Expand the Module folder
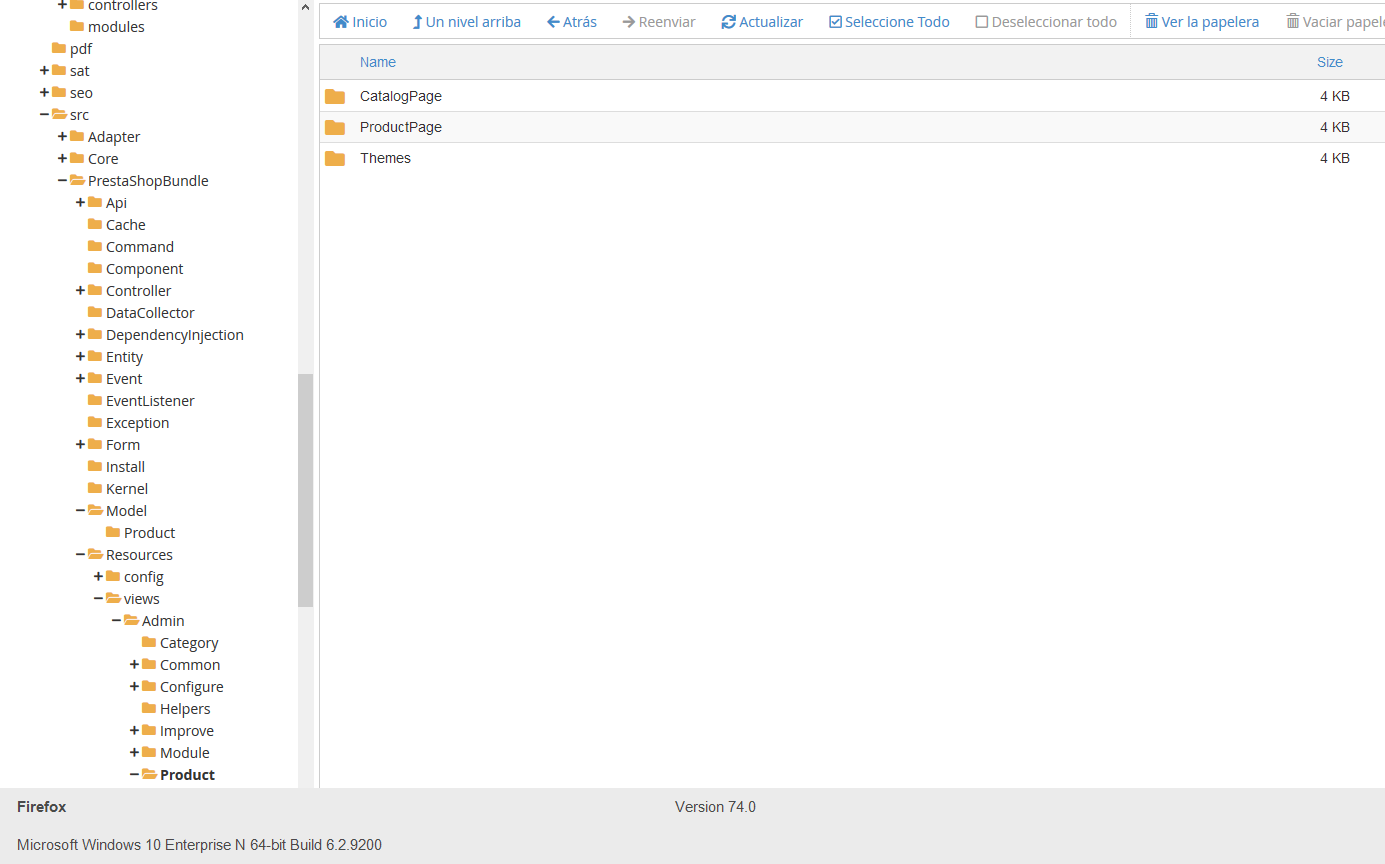Viewport: 1385px width, 864px height. pyautogui.click(x=134, y=752)
